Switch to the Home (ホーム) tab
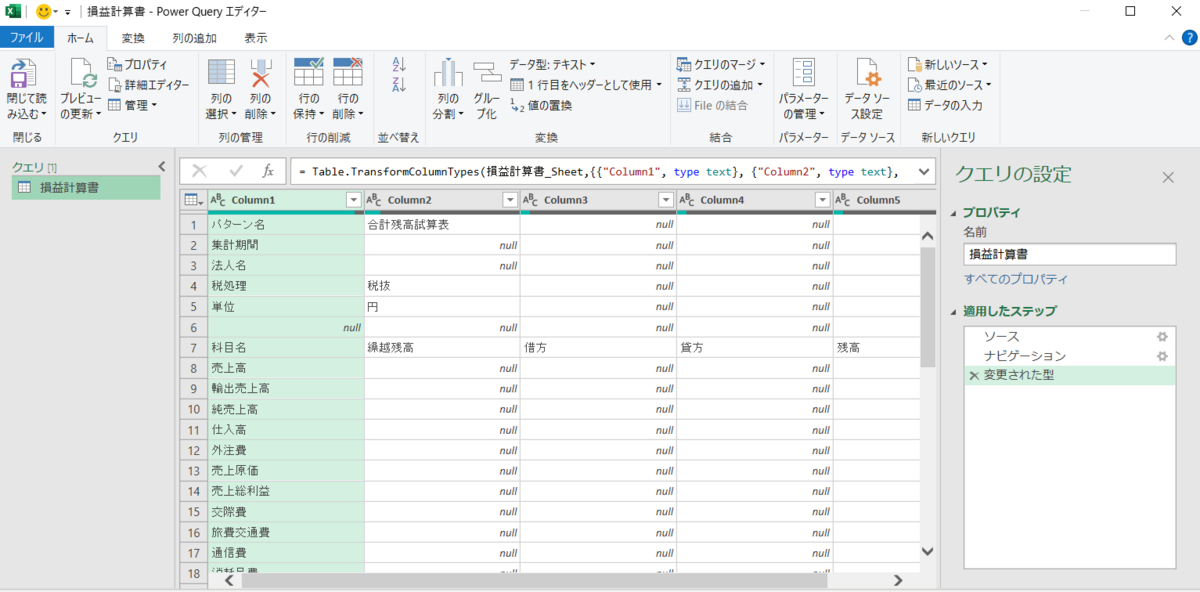Image resolution: width=1200 pixels, height=592 pixels. (x=80, y=38)
